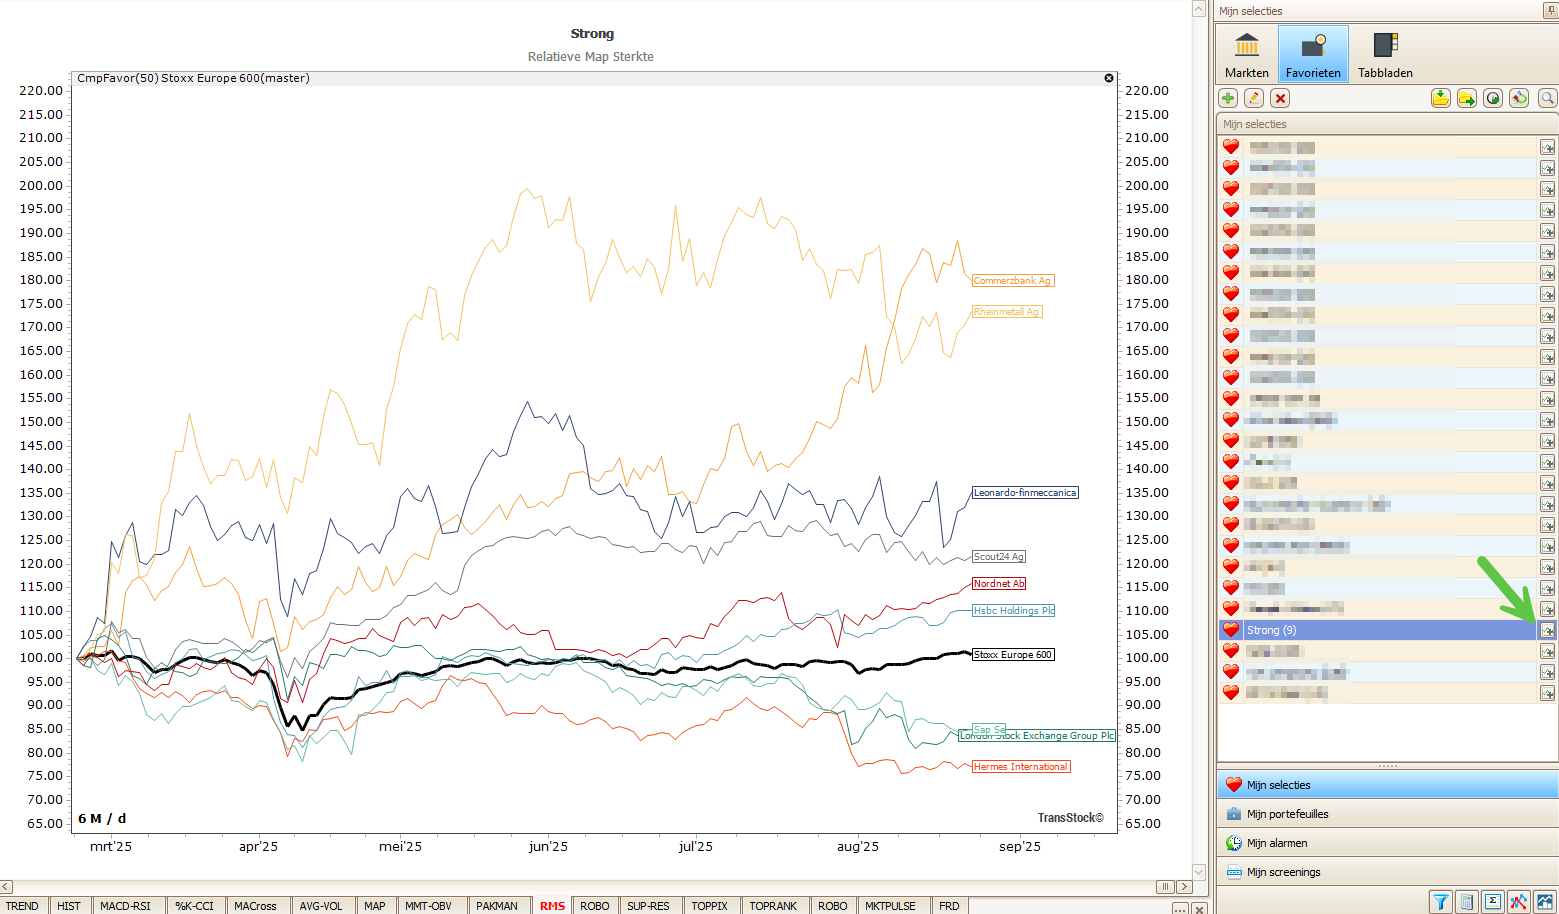Image resolution: width=1559 pixels, height=914 pixels.
Task: Switch to the Tabbladen view
Action: click(1385, 55)
